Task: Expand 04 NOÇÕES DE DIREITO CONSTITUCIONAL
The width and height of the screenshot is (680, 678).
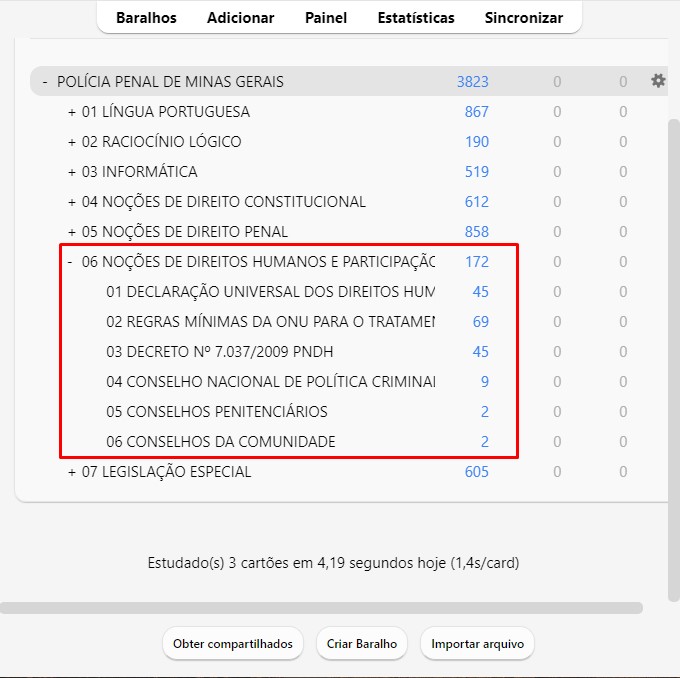Action: click(x=72, y=202)
